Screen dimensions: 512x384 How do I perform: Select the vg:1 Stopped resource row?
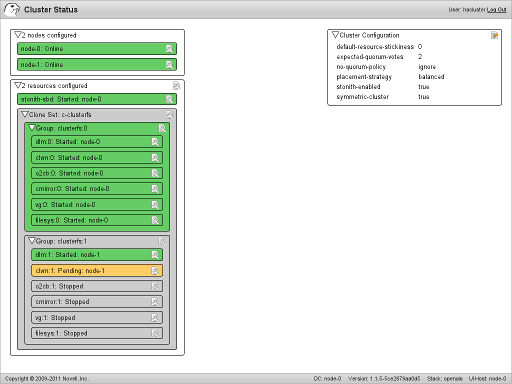(97, 318)
